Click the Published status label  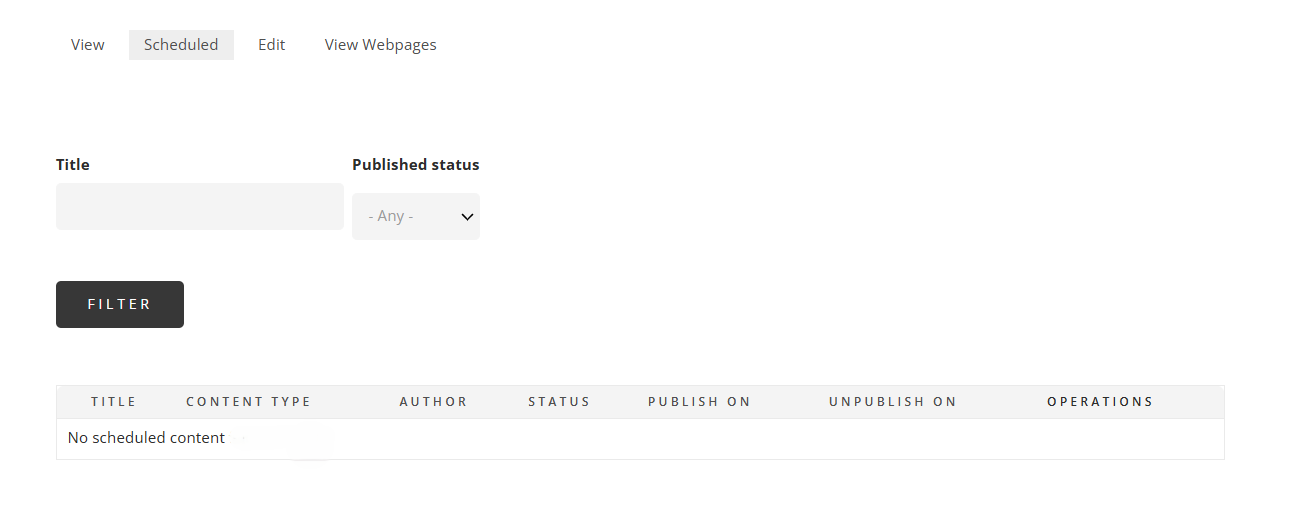click(x=416, y=165)
